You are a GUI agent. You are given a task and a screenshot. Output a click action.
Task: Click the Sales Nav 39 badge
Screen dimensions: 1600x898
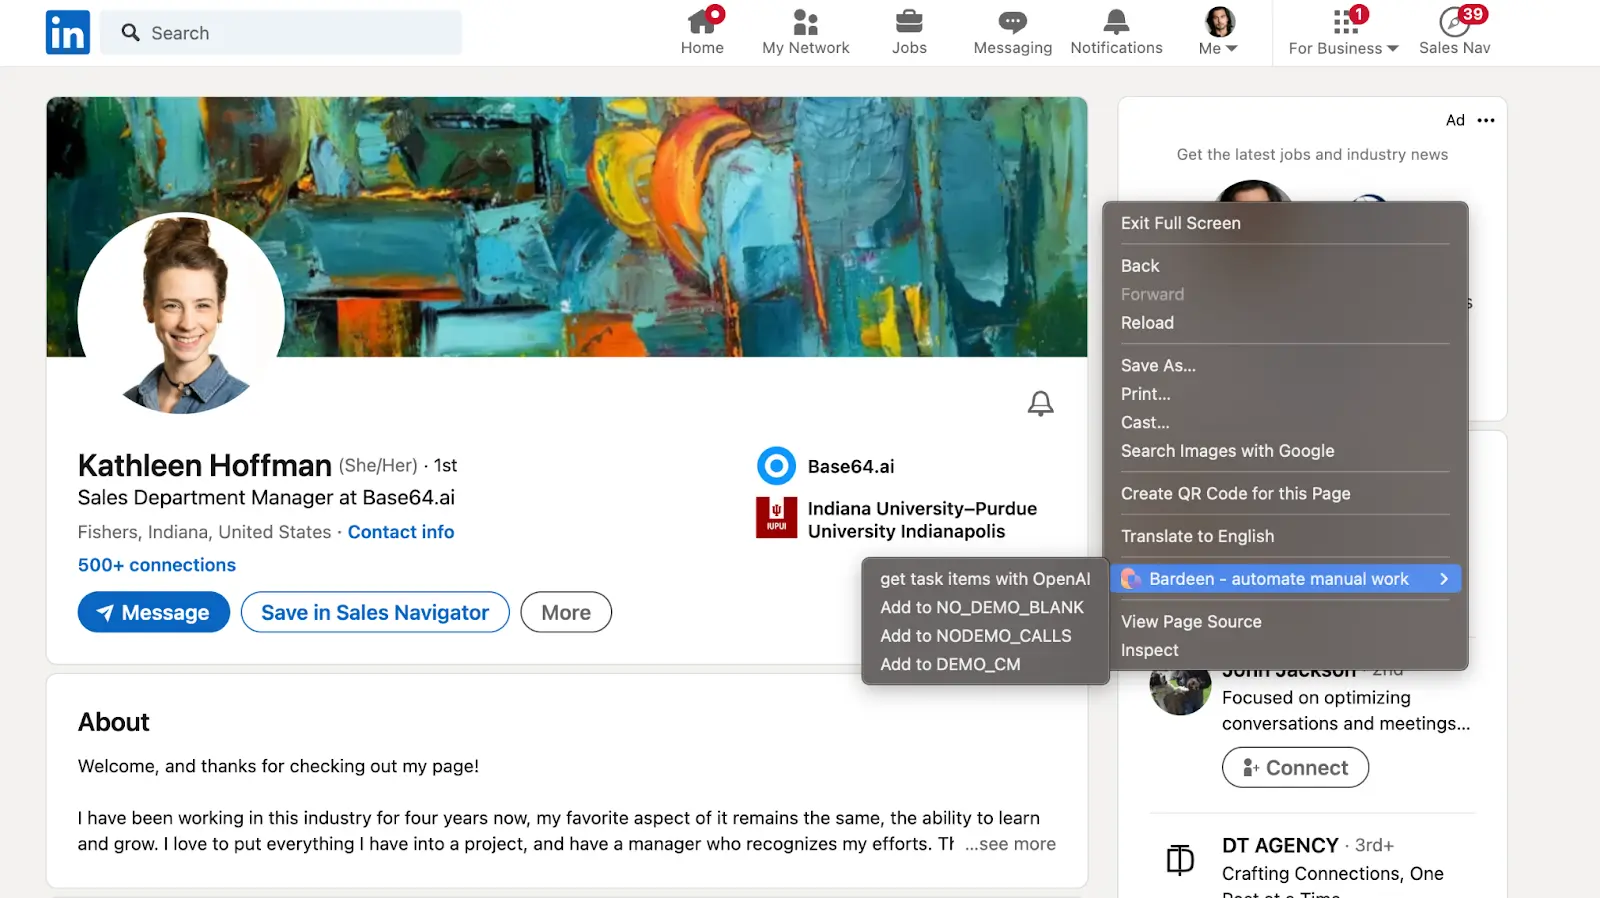coord(1472,14)
